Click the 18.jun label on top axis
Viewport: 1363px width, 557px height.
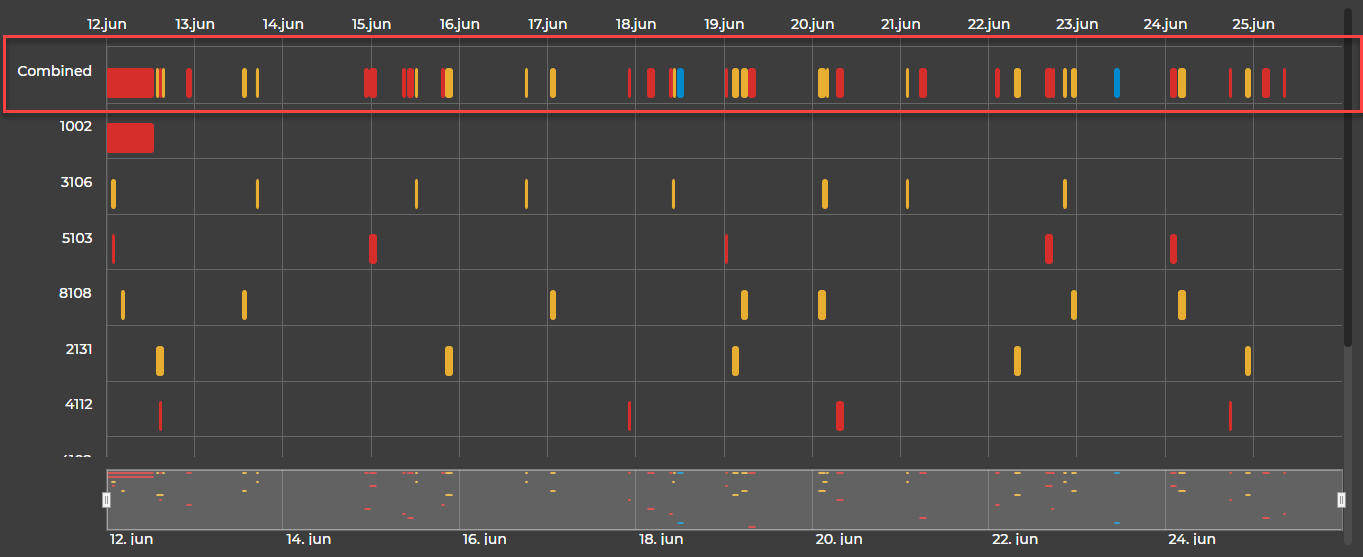[636, 24]
